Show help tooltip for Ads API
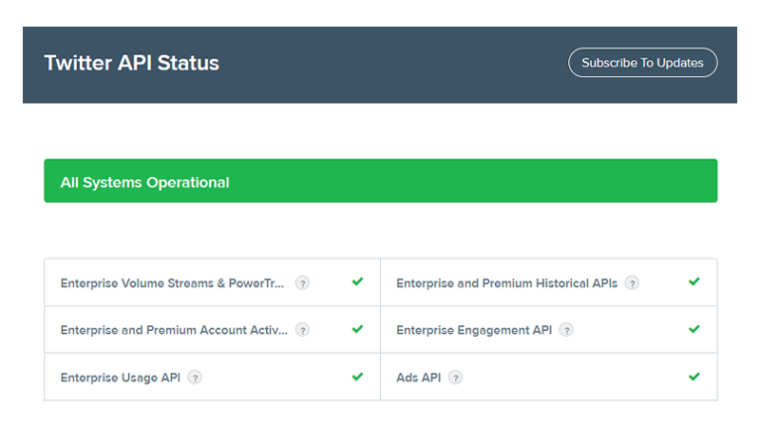Screen dimensions: 760x428 pyautogui.click(x=455, y=378)
